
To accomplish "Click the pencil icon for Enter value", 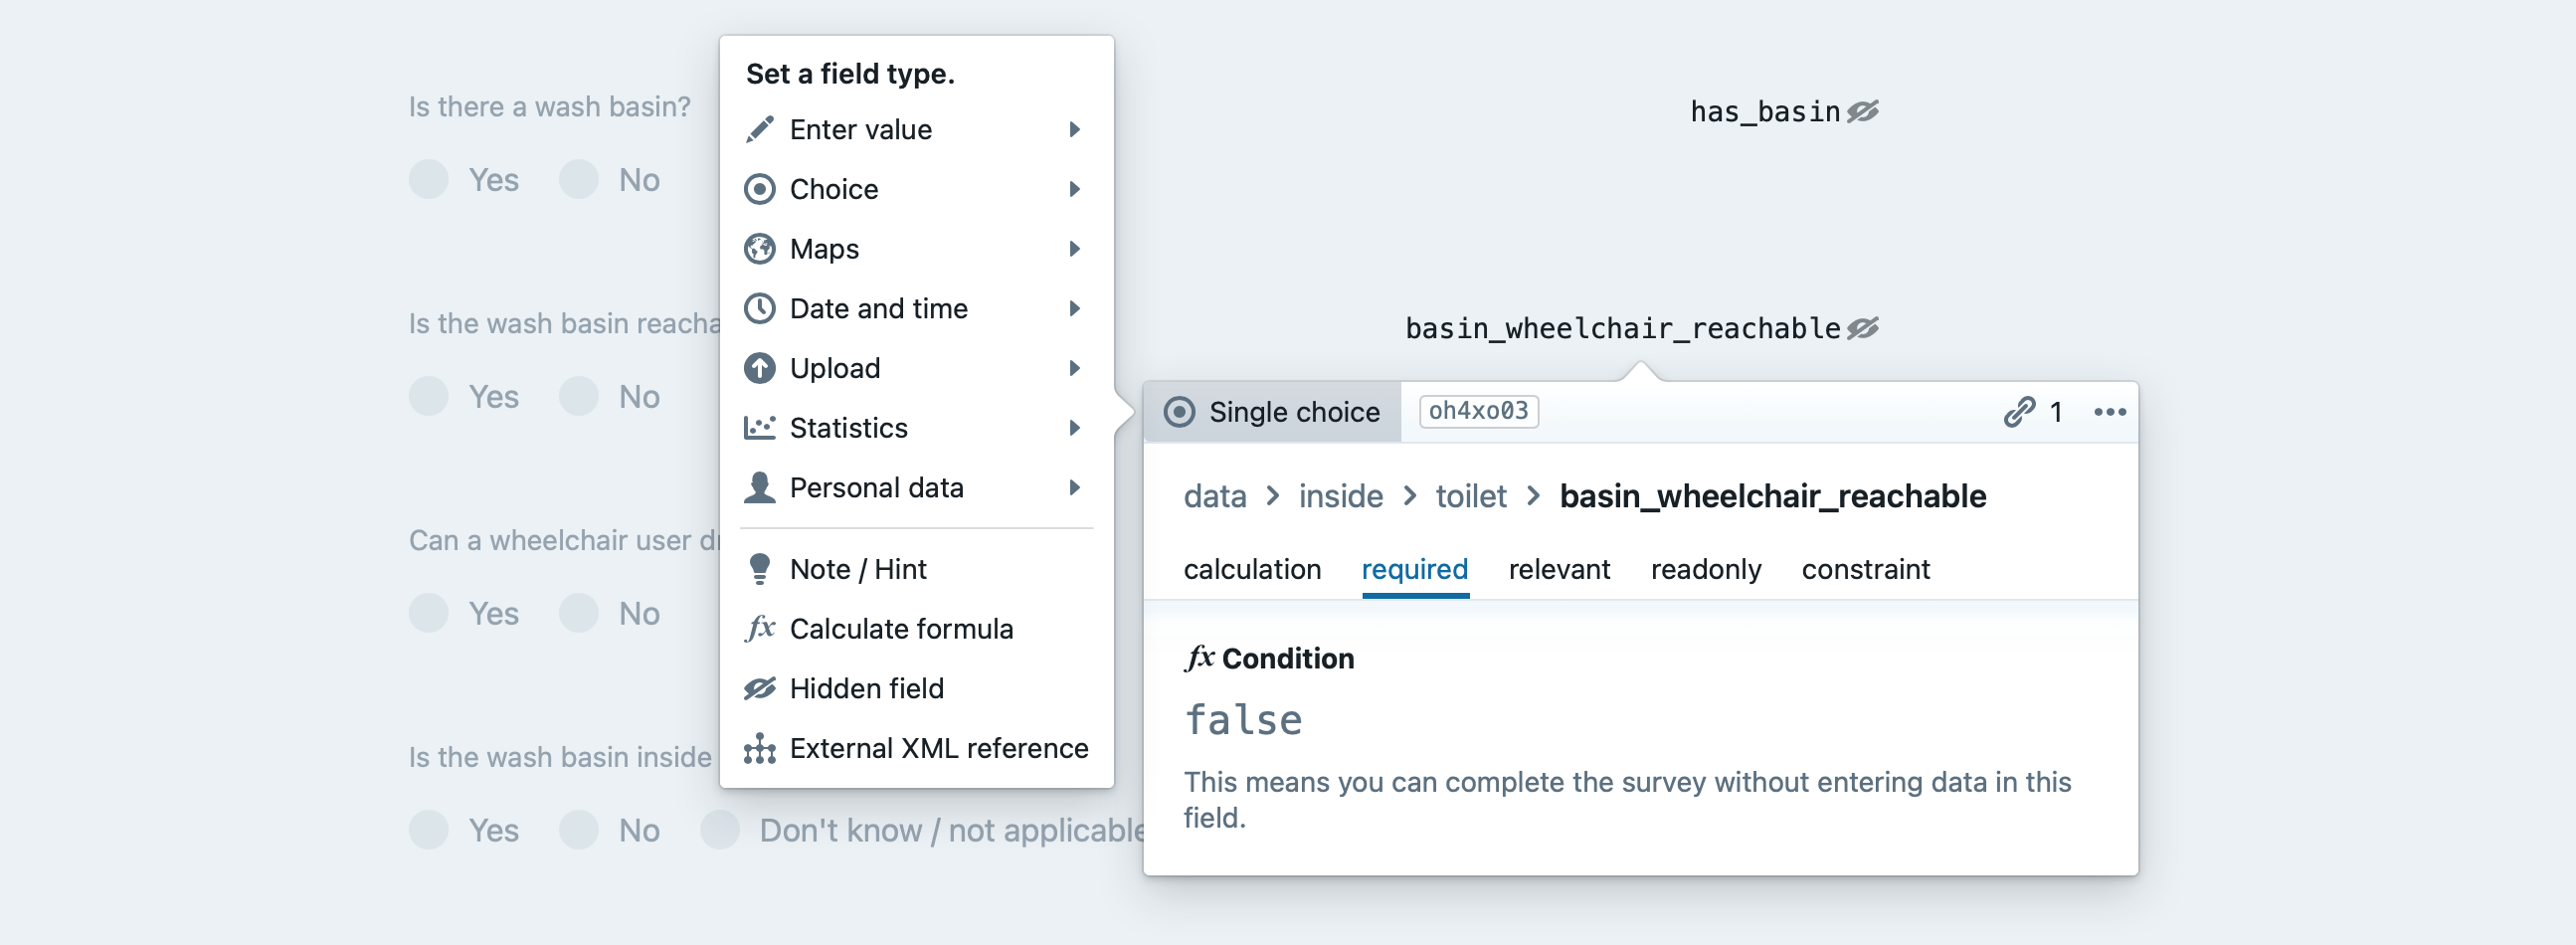I will (759, 130).
